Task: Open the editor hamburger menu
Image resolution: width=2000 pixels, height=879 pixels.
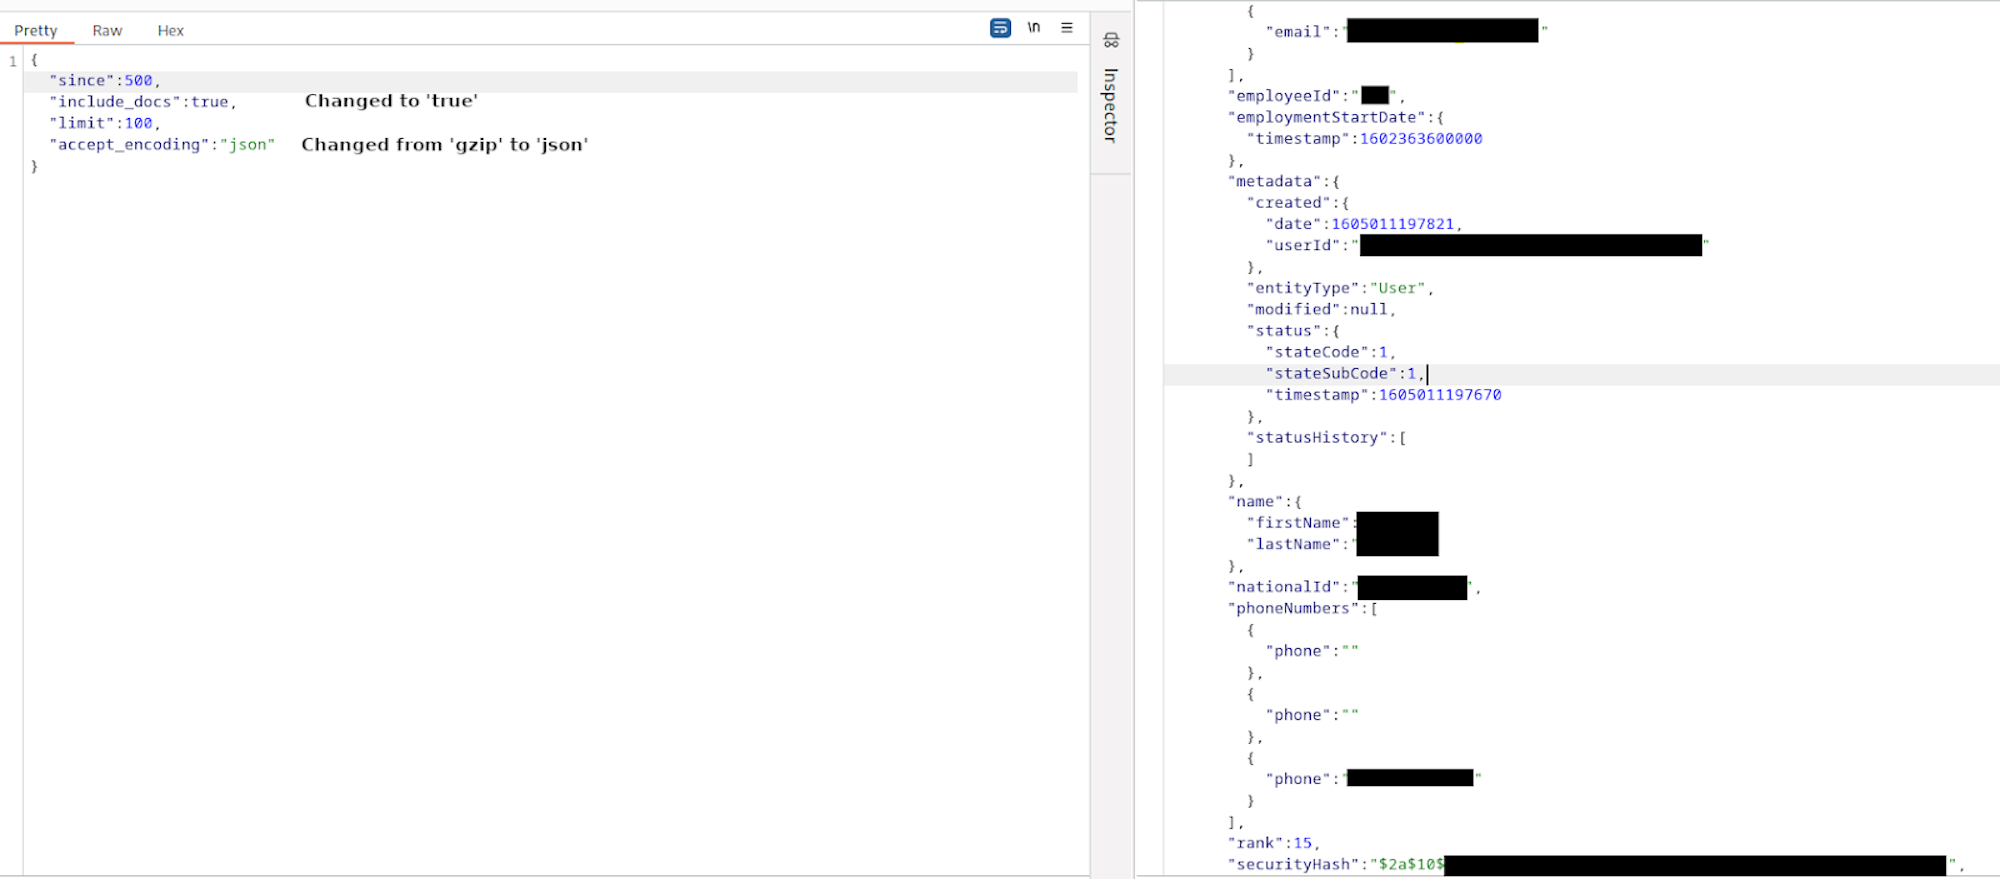Action: 1067,28
